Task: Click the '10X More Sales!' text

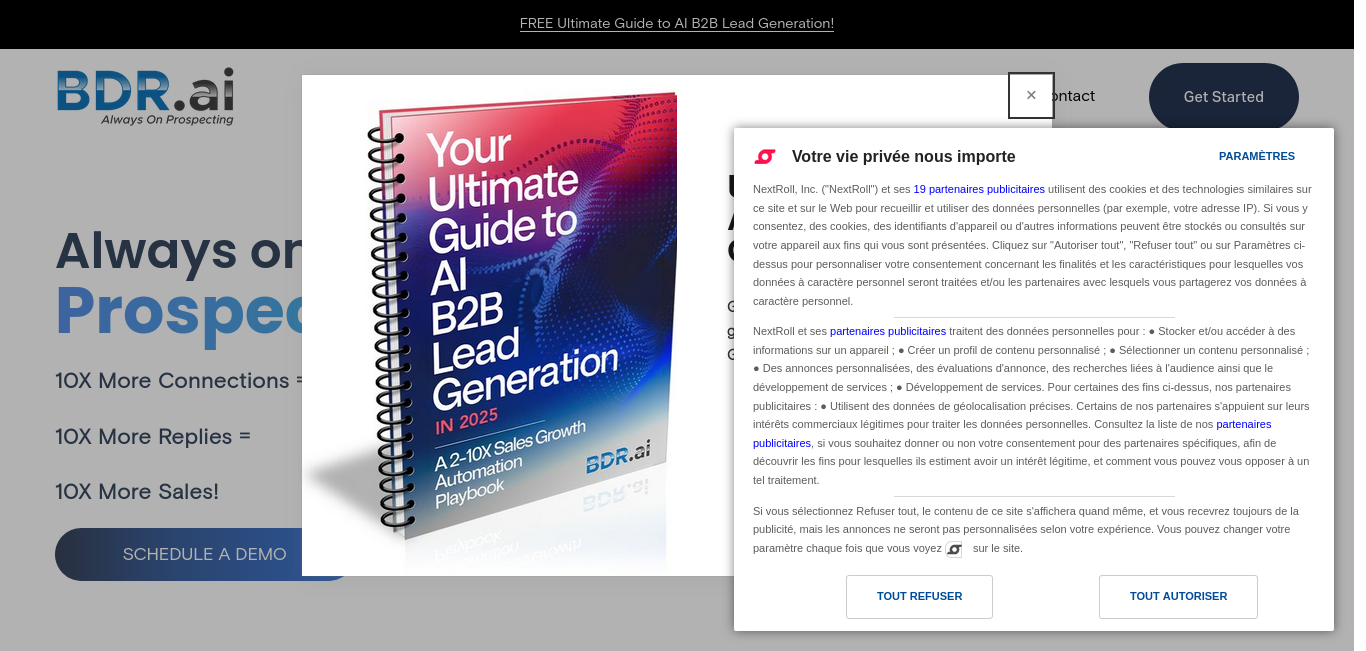Action: click(137, 492)
